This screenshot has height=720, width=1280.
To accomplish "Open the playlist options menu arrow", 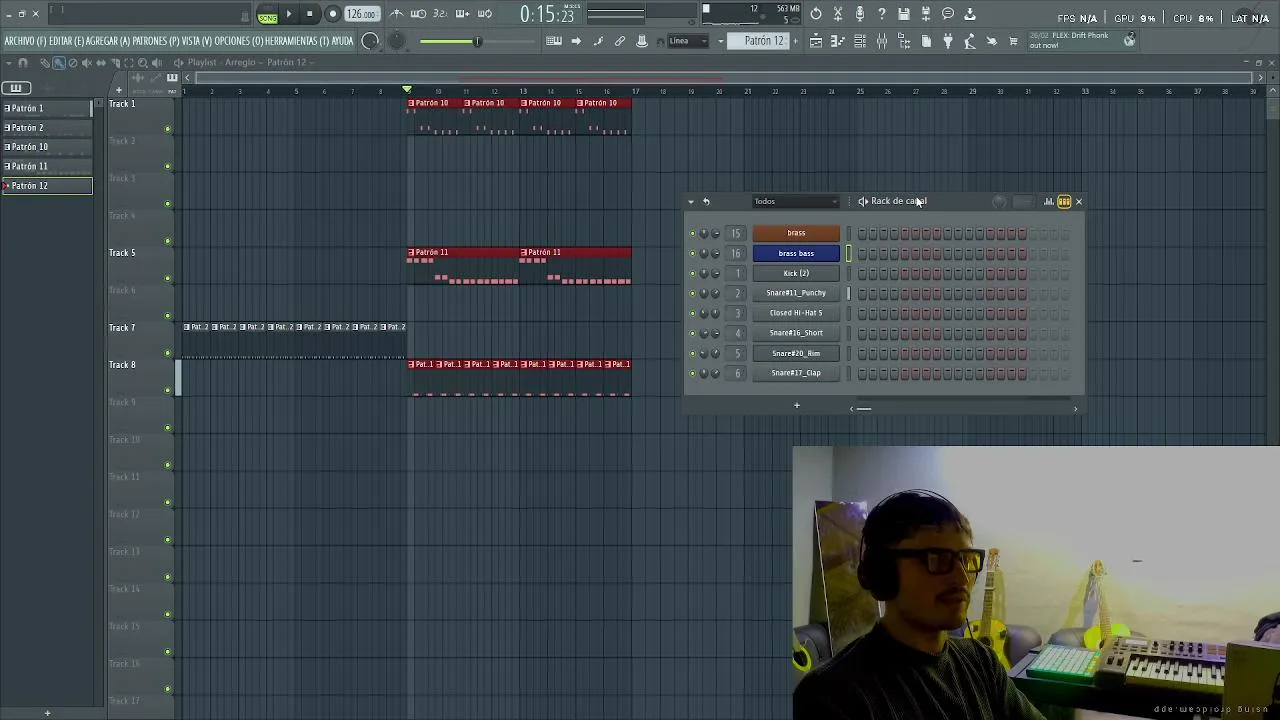I will tap(8, 63).
